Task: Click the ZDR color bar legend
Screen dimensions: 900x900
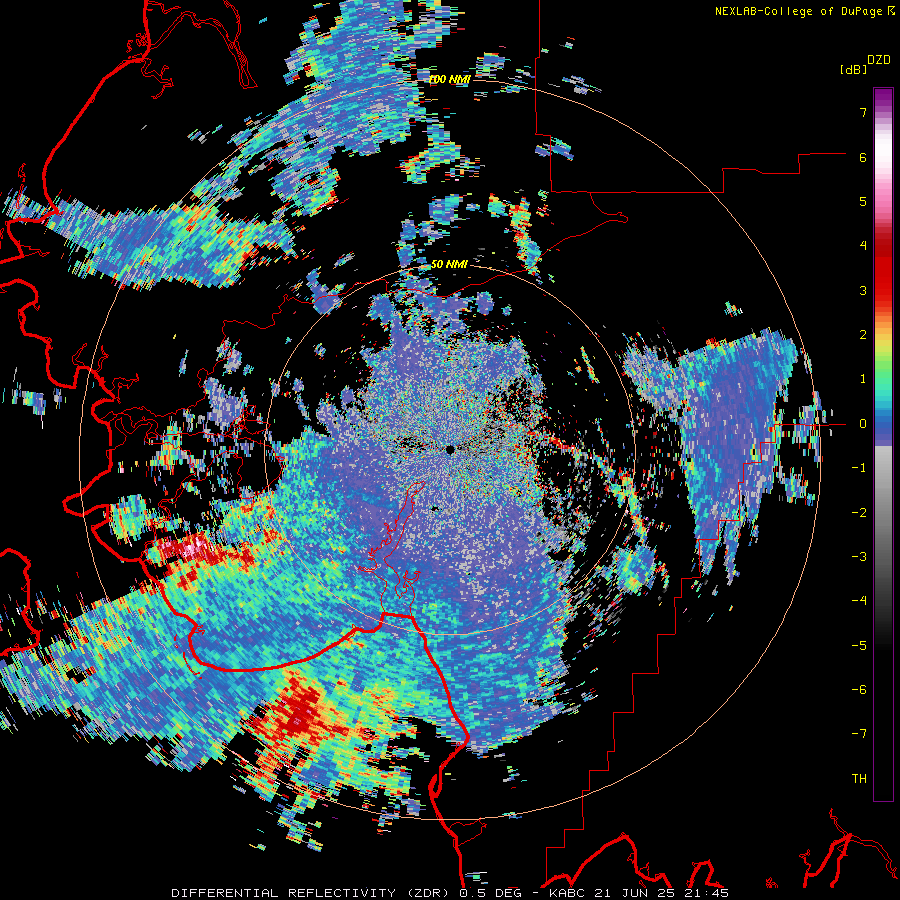Action: tap(883, 444)
